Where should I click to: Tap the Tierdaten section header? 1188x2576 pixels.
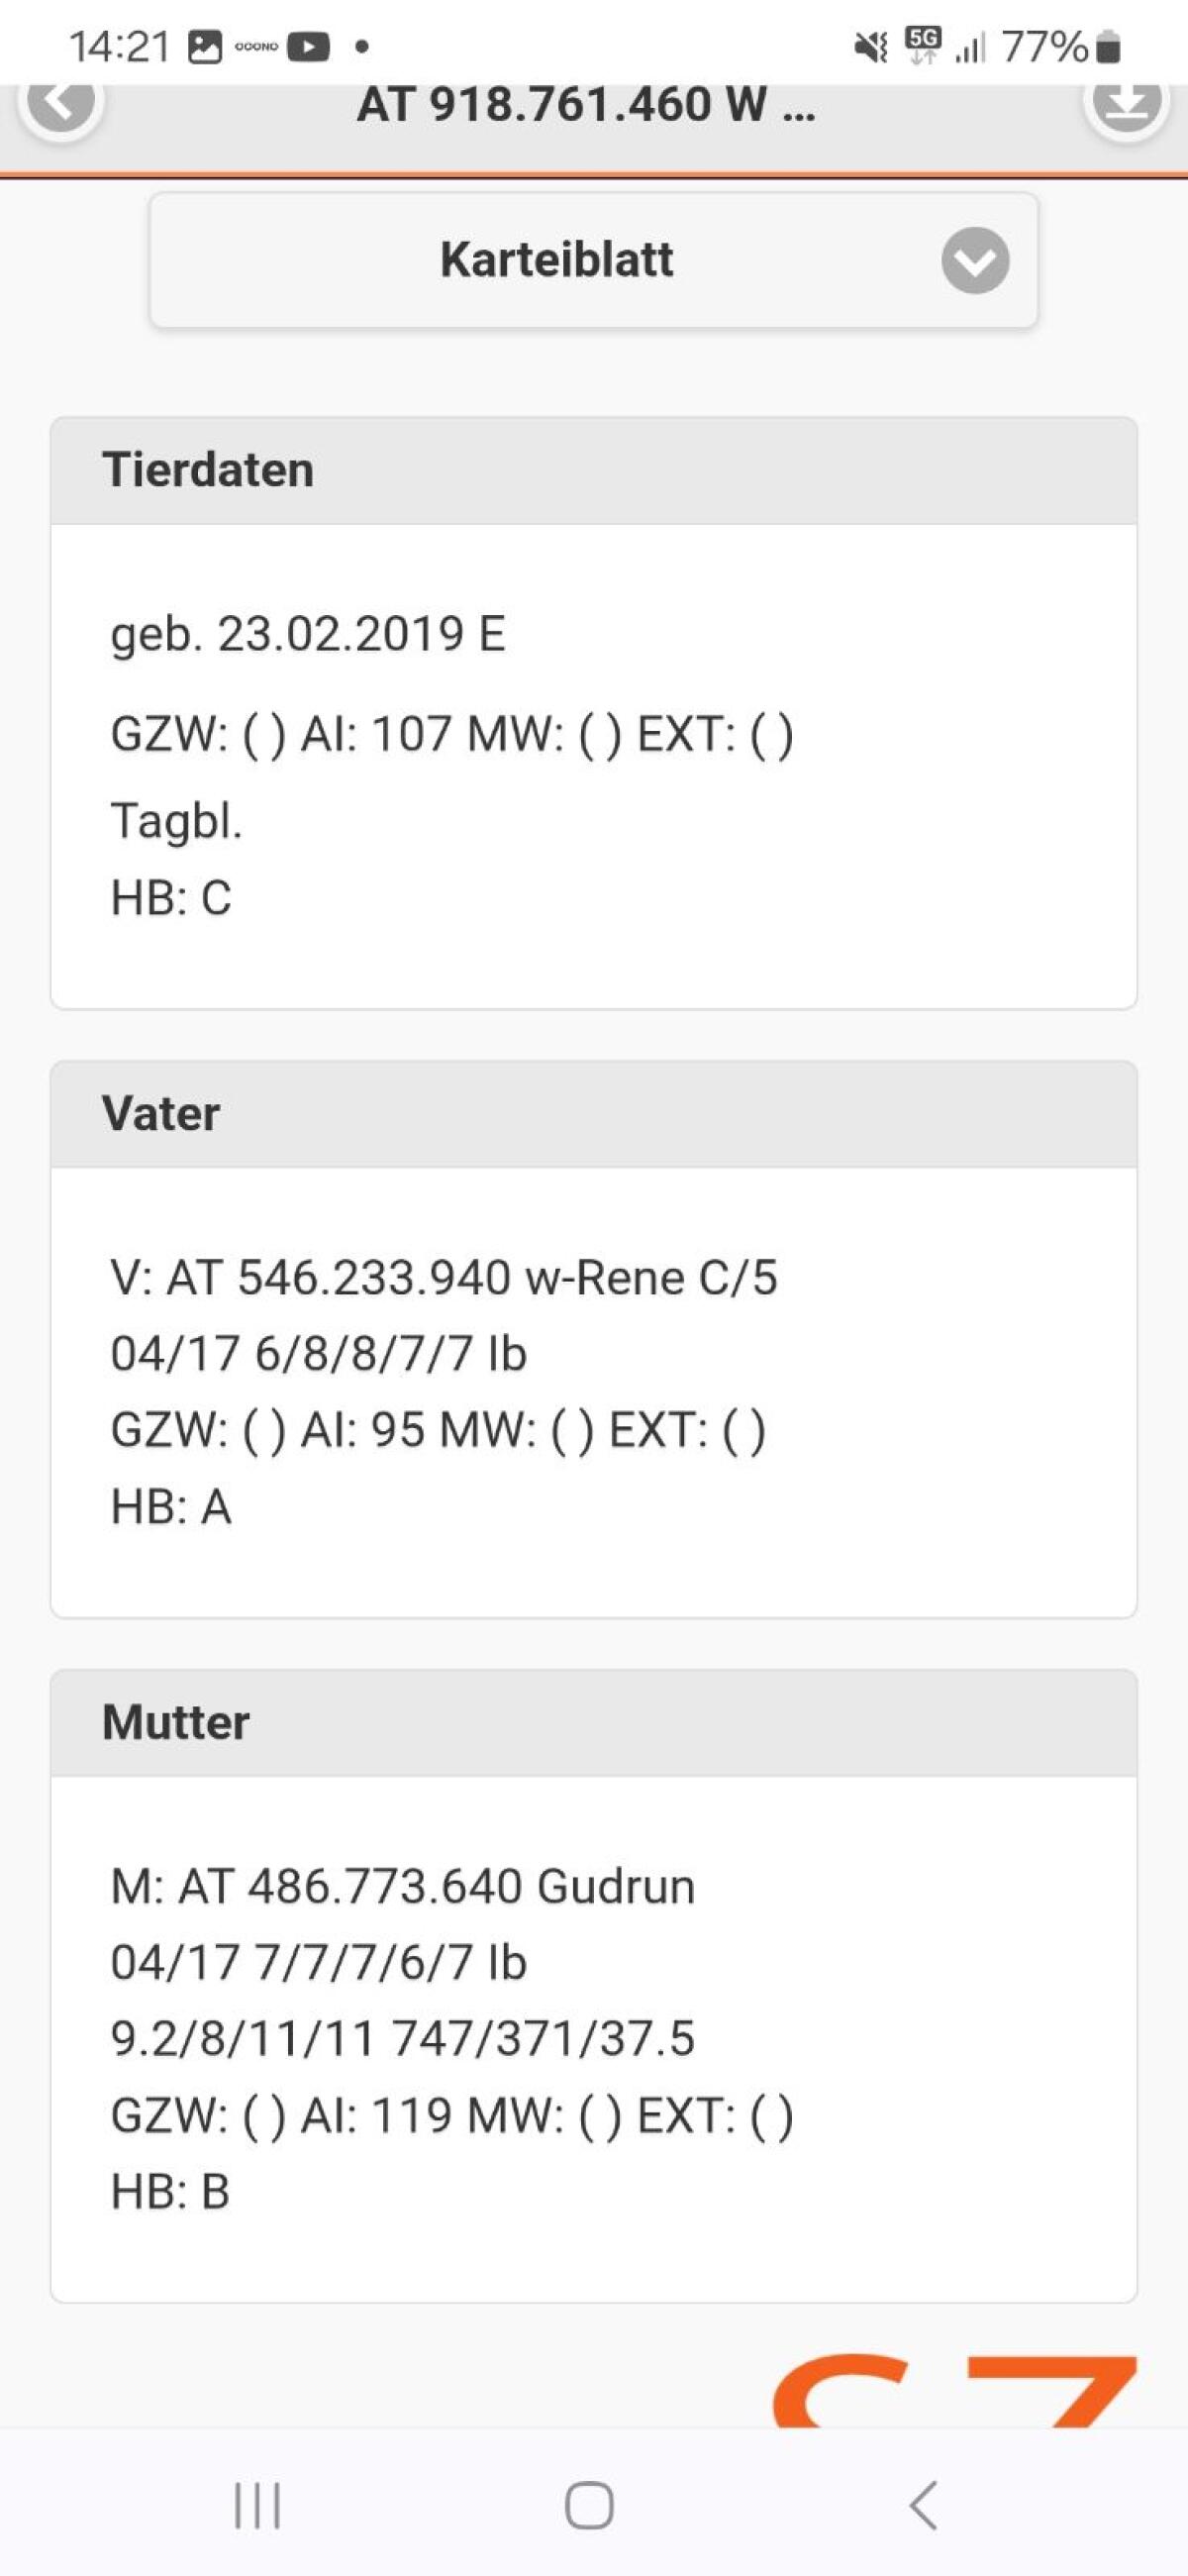coord(593,471)
